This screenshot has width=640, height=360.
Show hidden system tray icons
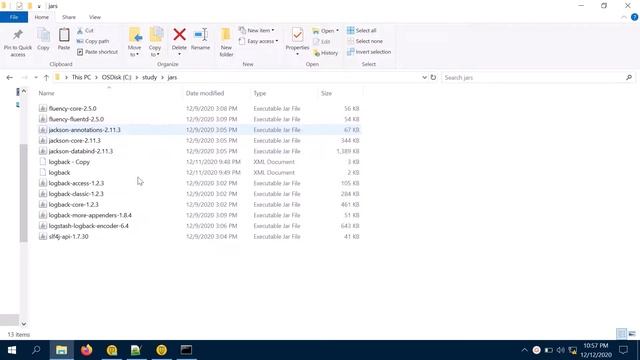coord(524,350)
